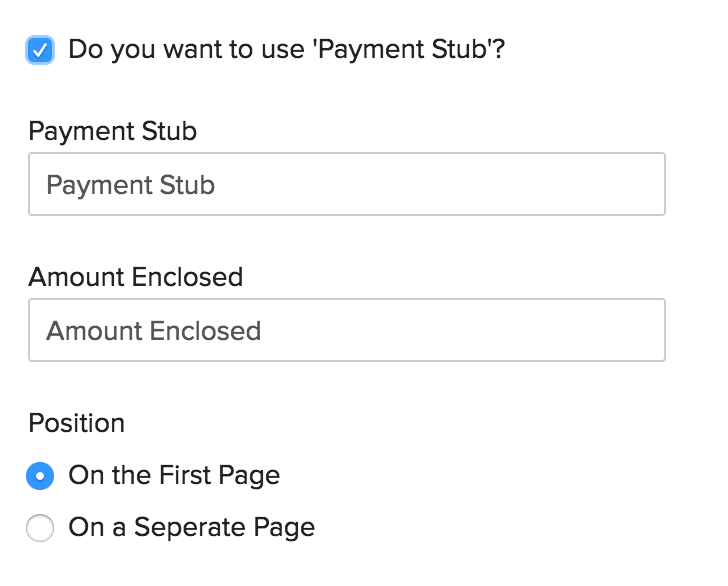Click the blue dot of the selected radio

point(40,476)
